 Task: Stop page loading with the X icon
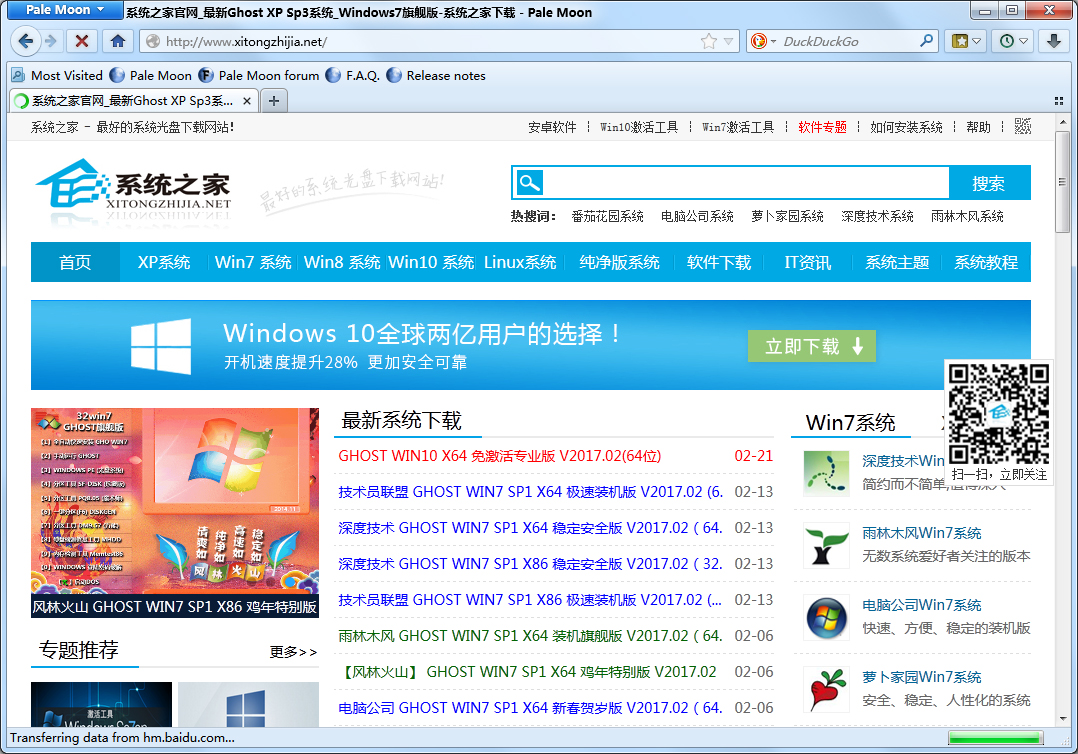pos(83,41)
